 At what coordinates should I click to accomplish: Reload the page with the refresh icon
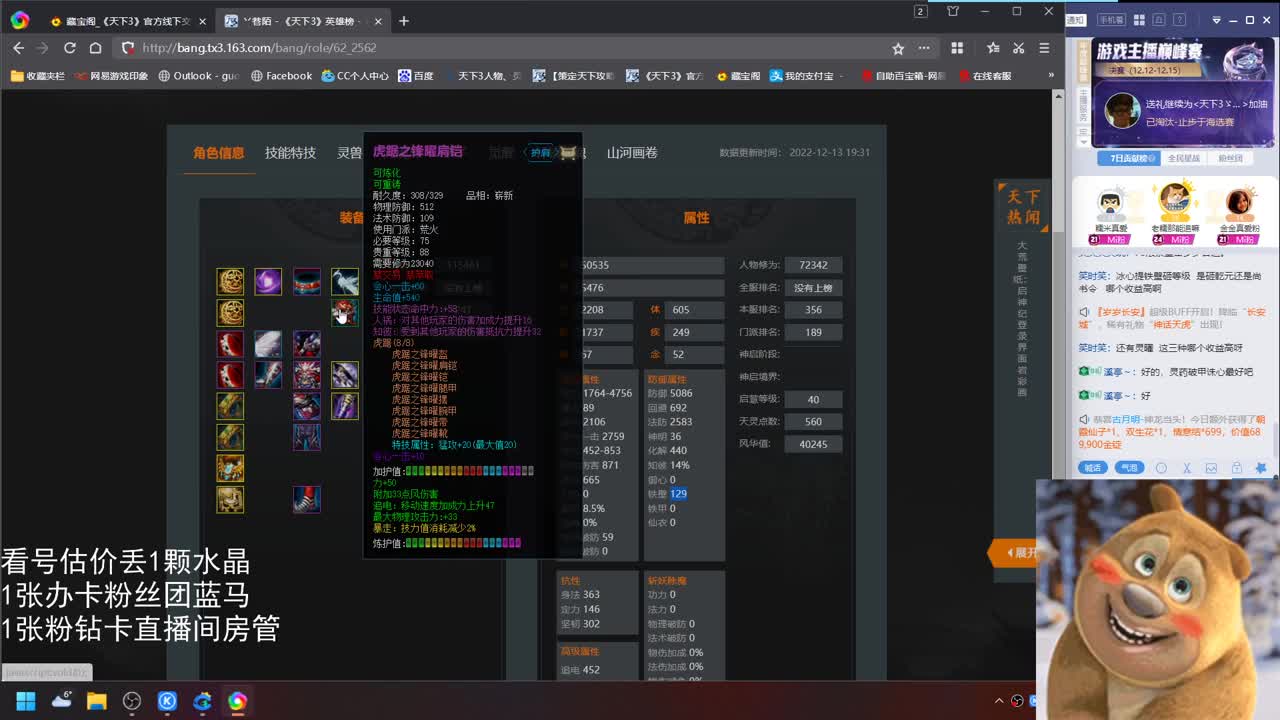coord(69,47)
